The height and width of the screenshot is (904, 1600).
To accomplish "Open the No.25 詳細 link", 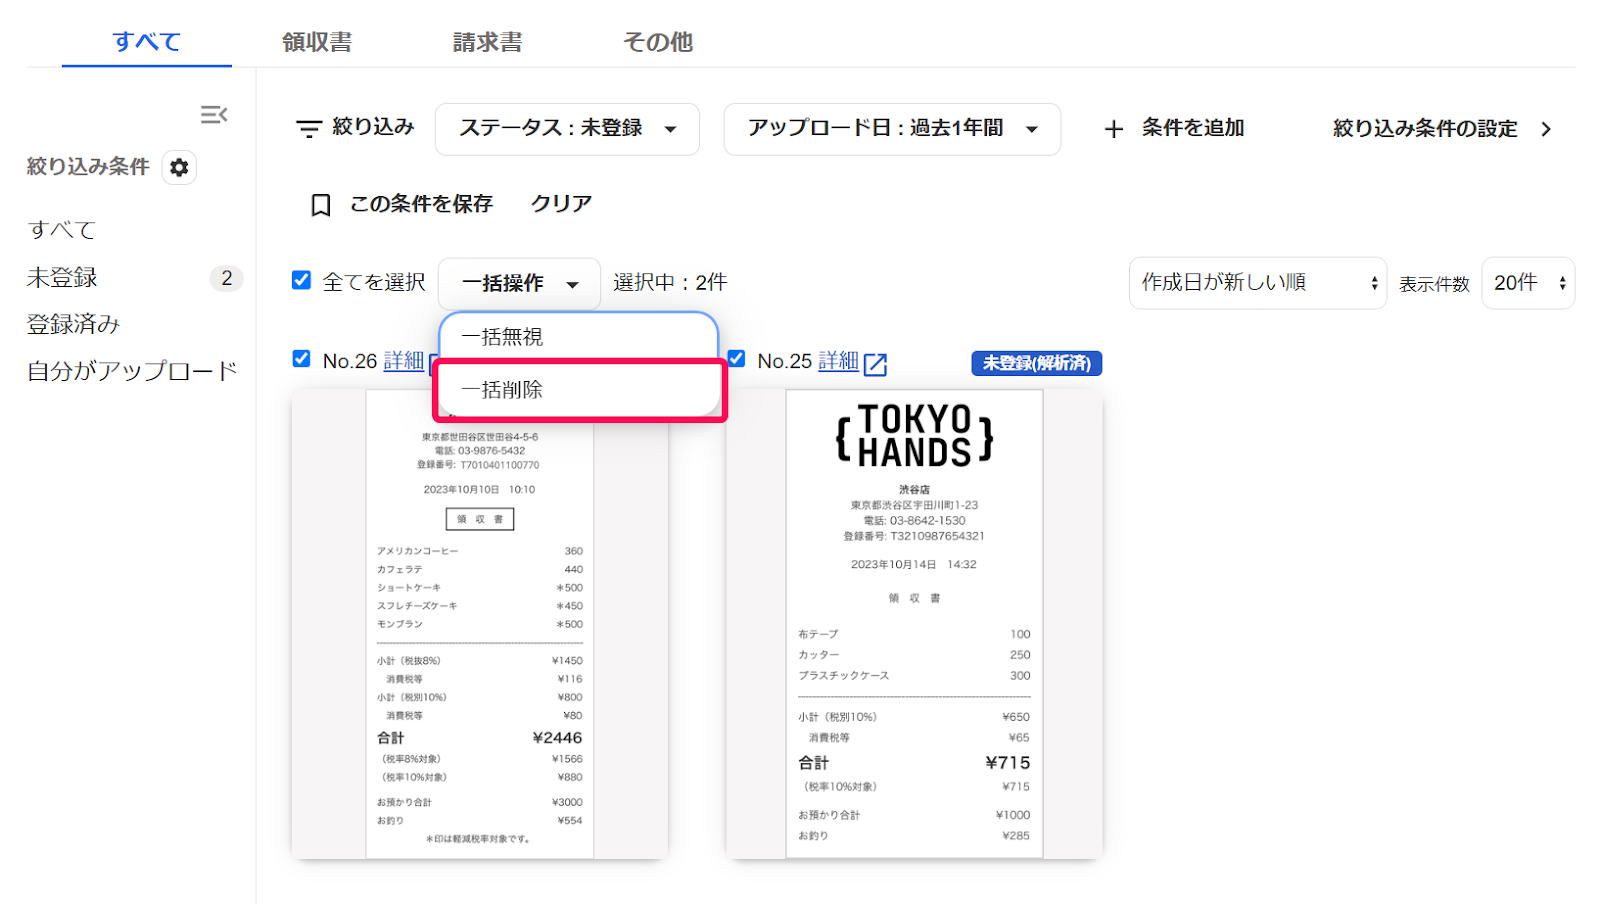I will (x=838, y=360).
